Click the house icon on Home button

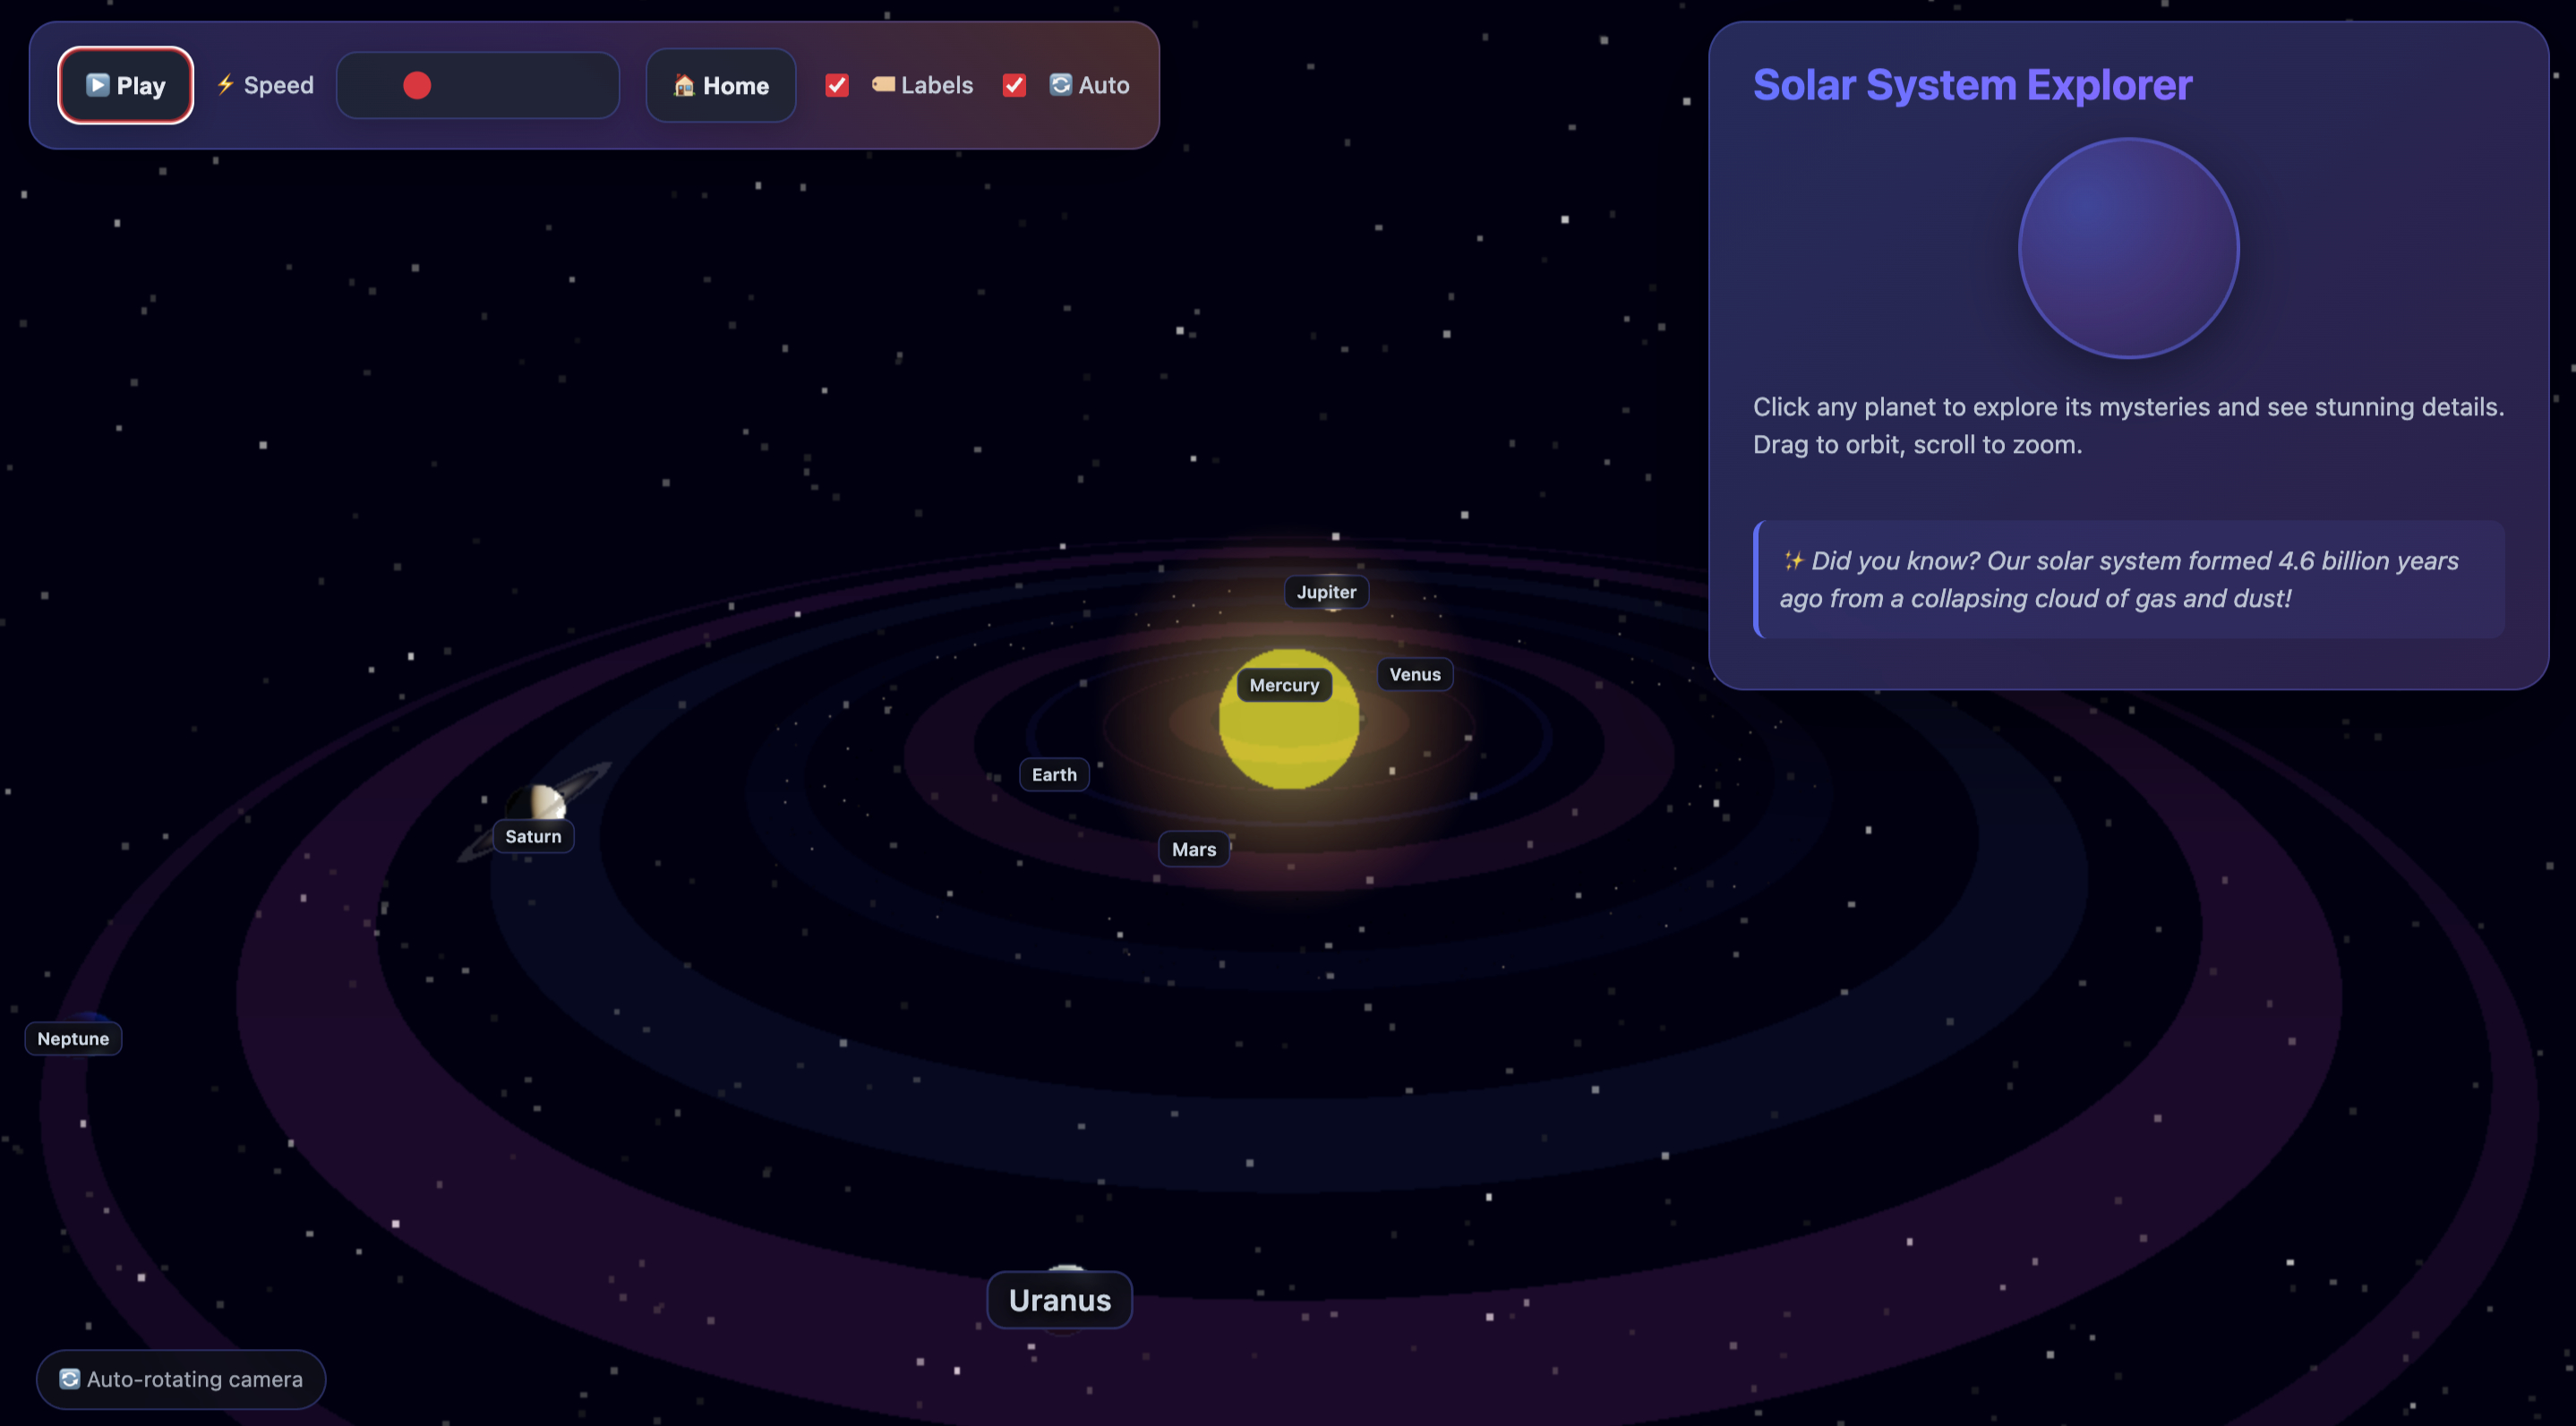tap(685, 86)
